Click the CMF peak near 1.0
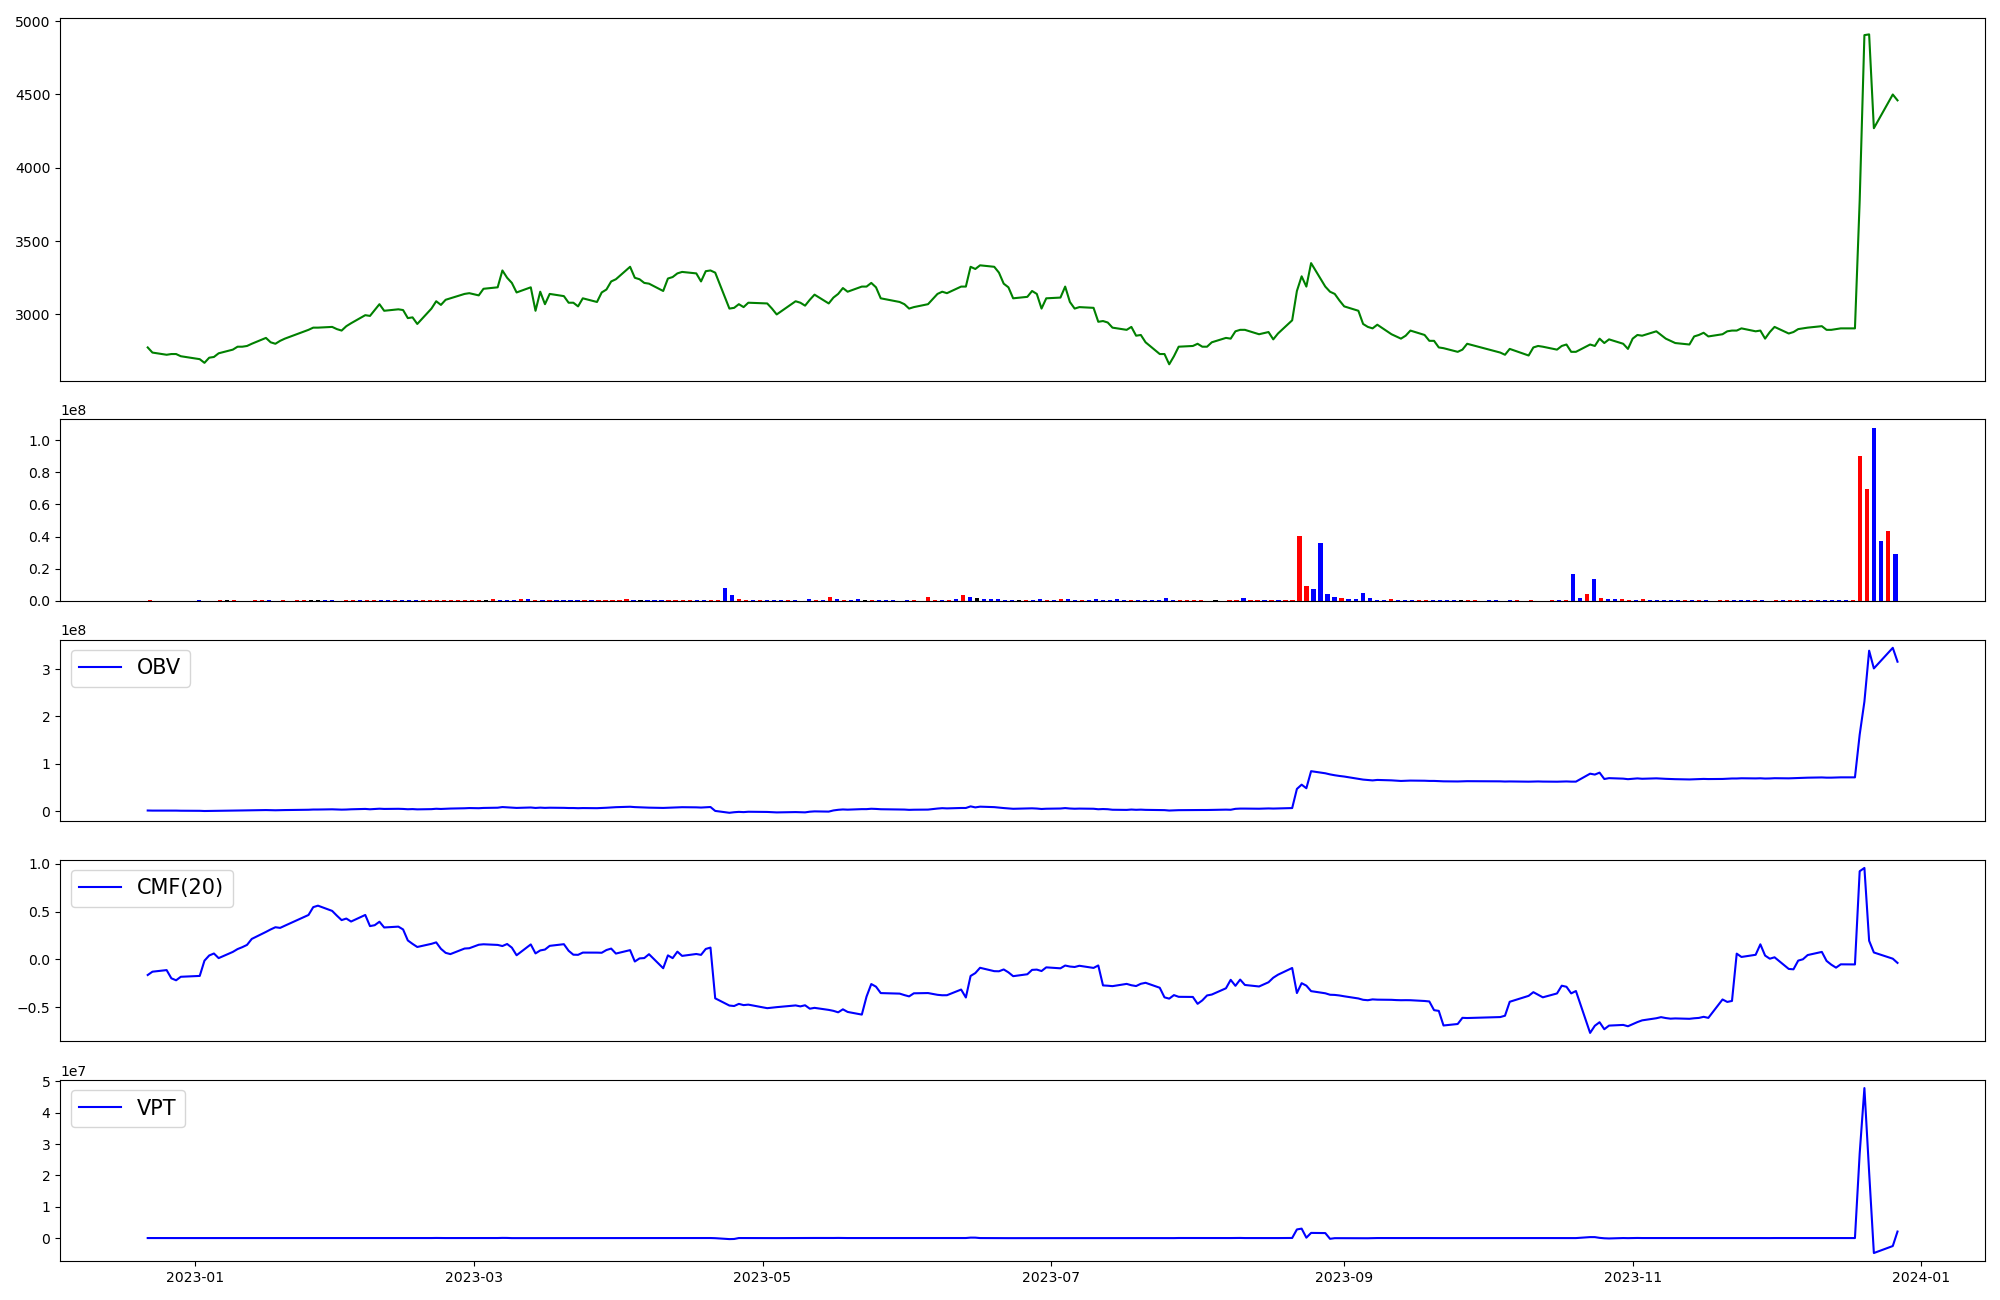The width and height of the screenshot is (2000, 1300). 1864,868
